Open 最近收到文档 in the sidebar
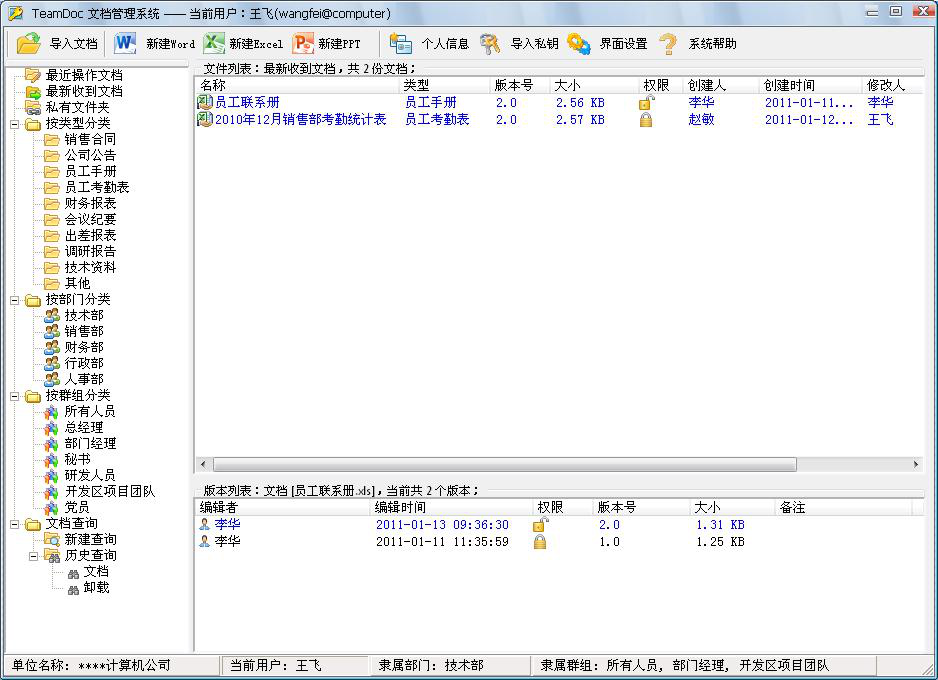 click(78, 91)
